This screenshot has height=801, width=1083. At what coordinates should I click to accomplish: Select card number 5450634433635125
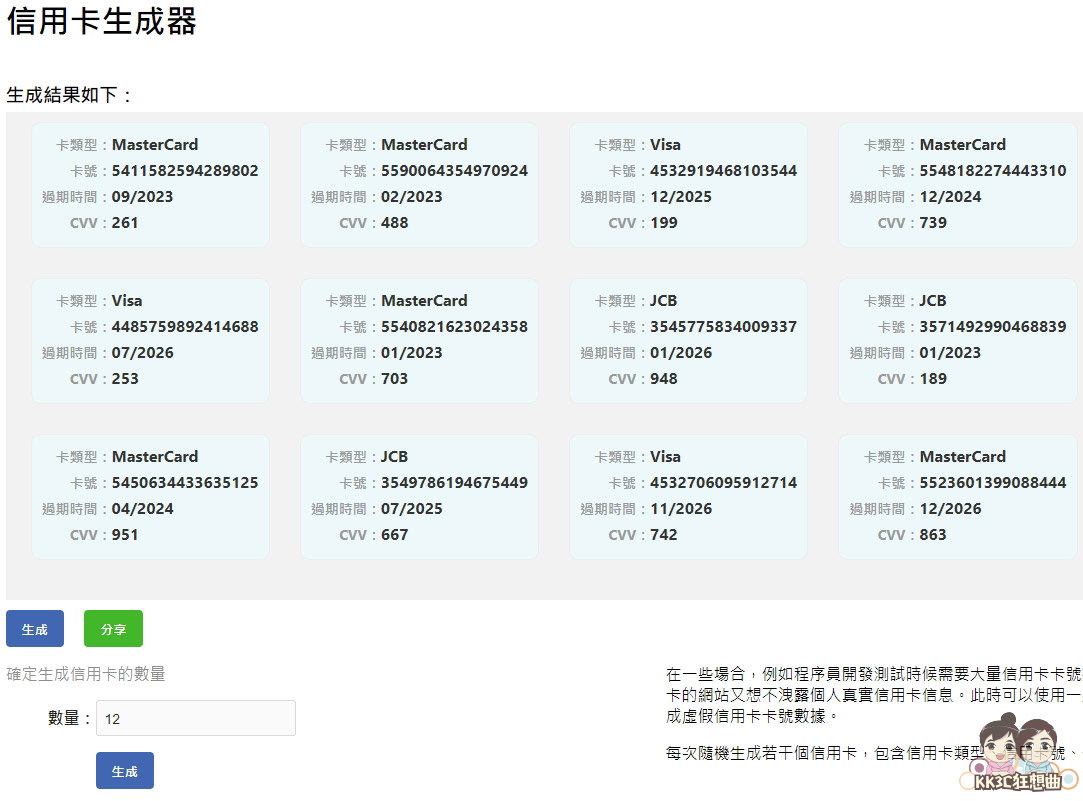(185, 483)
